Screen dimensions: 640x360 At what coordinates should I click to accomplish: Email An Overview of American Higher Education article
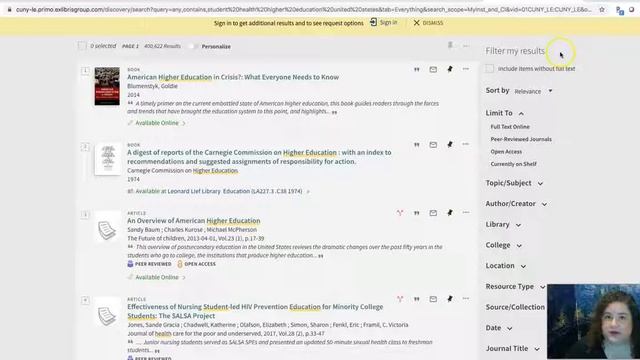(433, 213)
